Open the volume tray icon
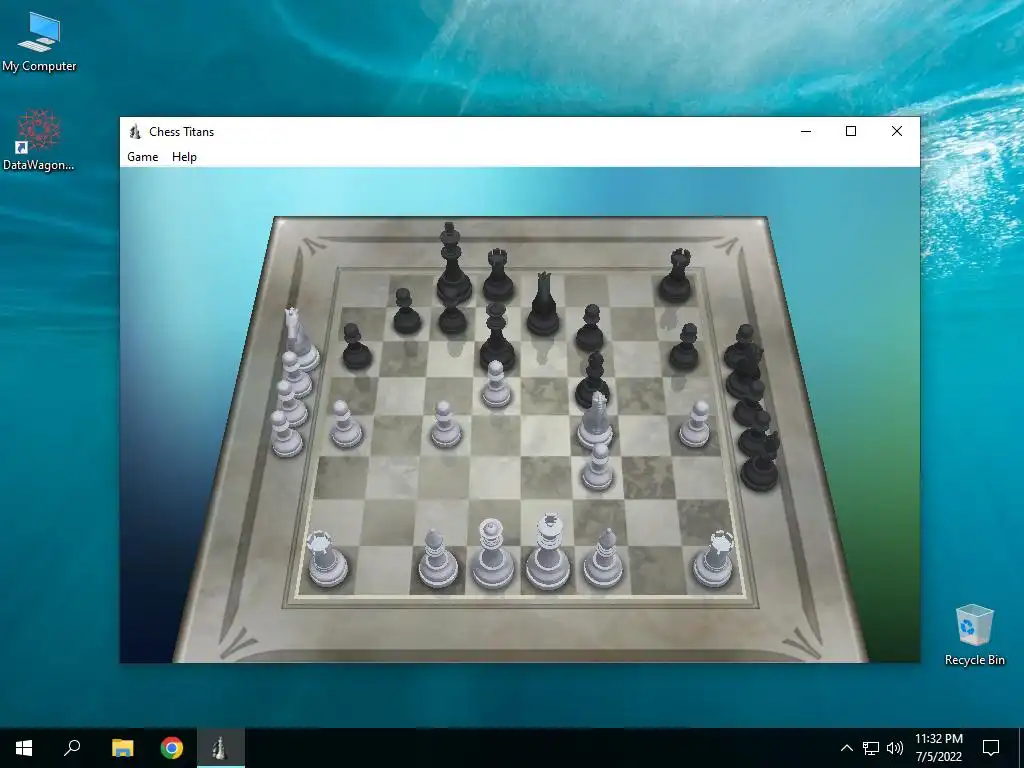The height and width of the screenshot is (768, 1024). pos(895,748)
